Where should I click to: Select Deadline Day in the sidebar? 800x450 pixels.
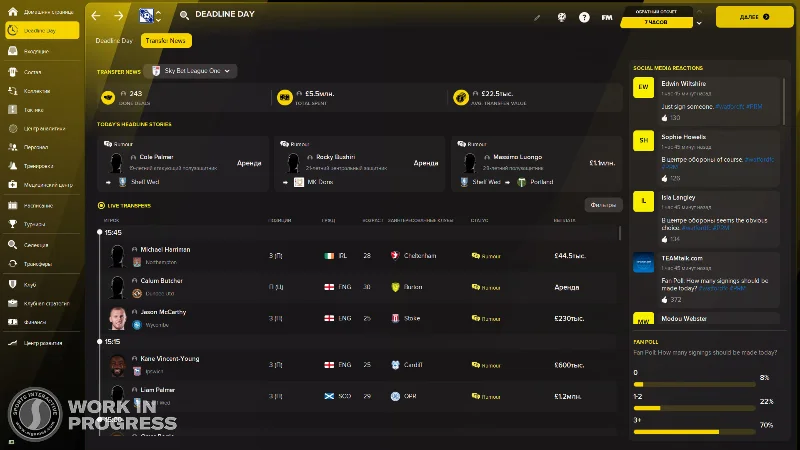pos(42,31)
